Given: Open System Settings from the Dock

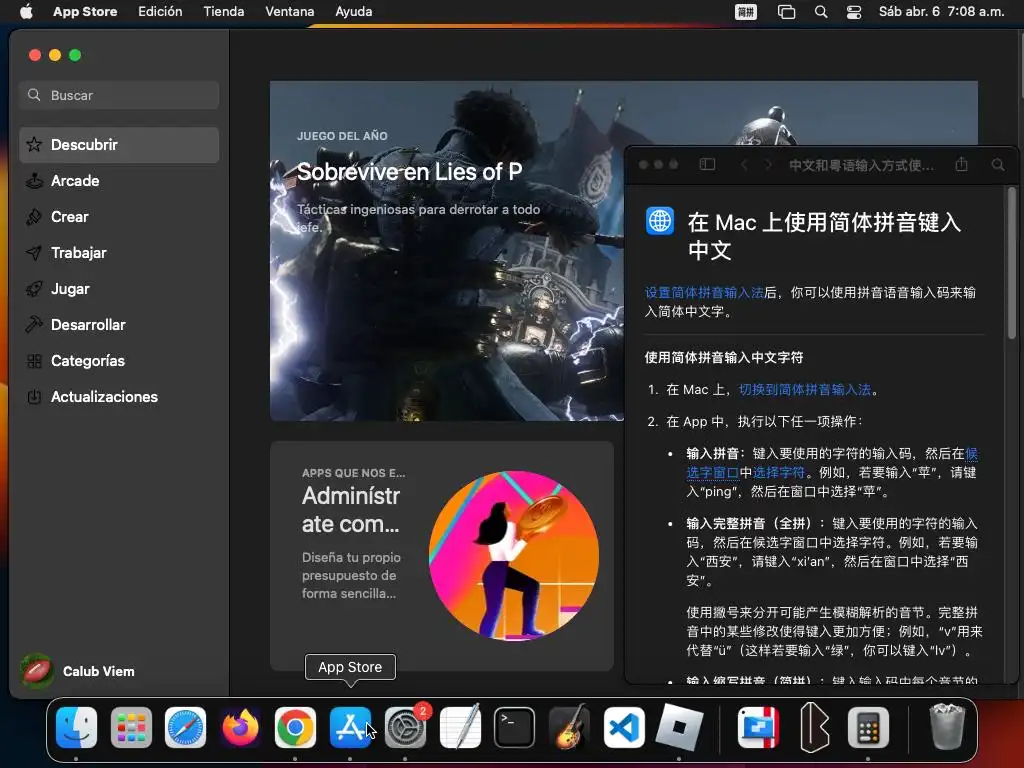Looking at the screenshot, I should coord(405,727).
